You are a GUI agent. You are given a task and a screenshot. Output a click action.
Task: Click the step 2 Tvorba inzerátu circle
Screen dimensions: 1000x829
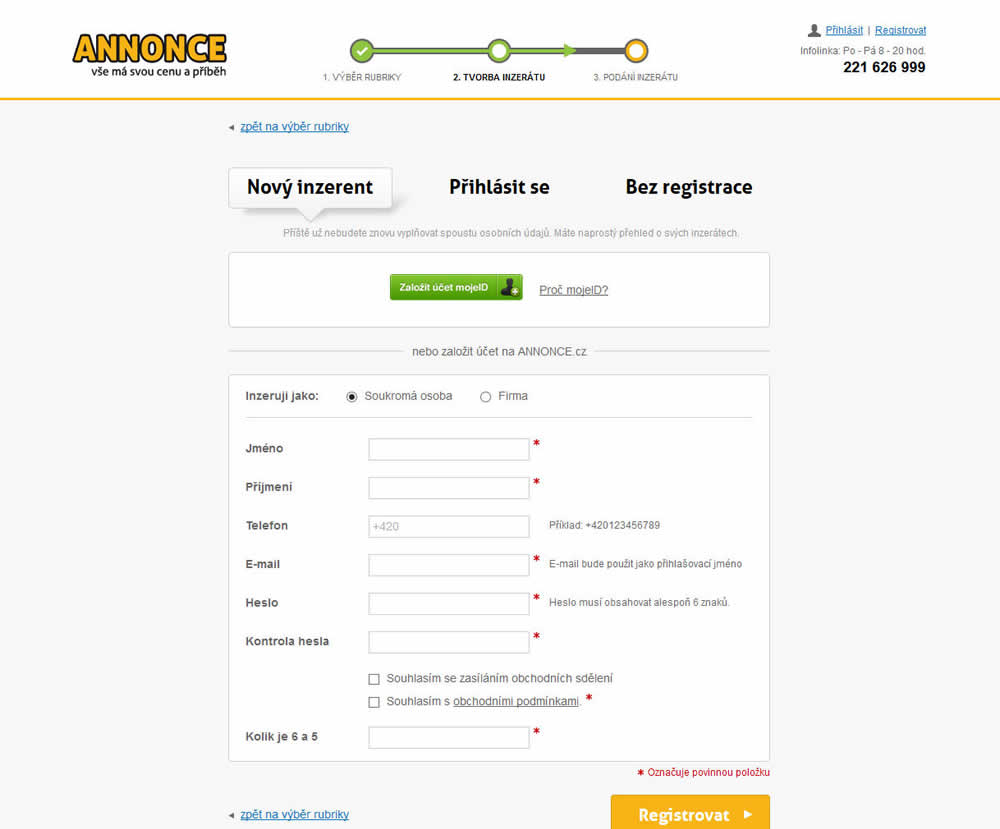coord(499,50)
